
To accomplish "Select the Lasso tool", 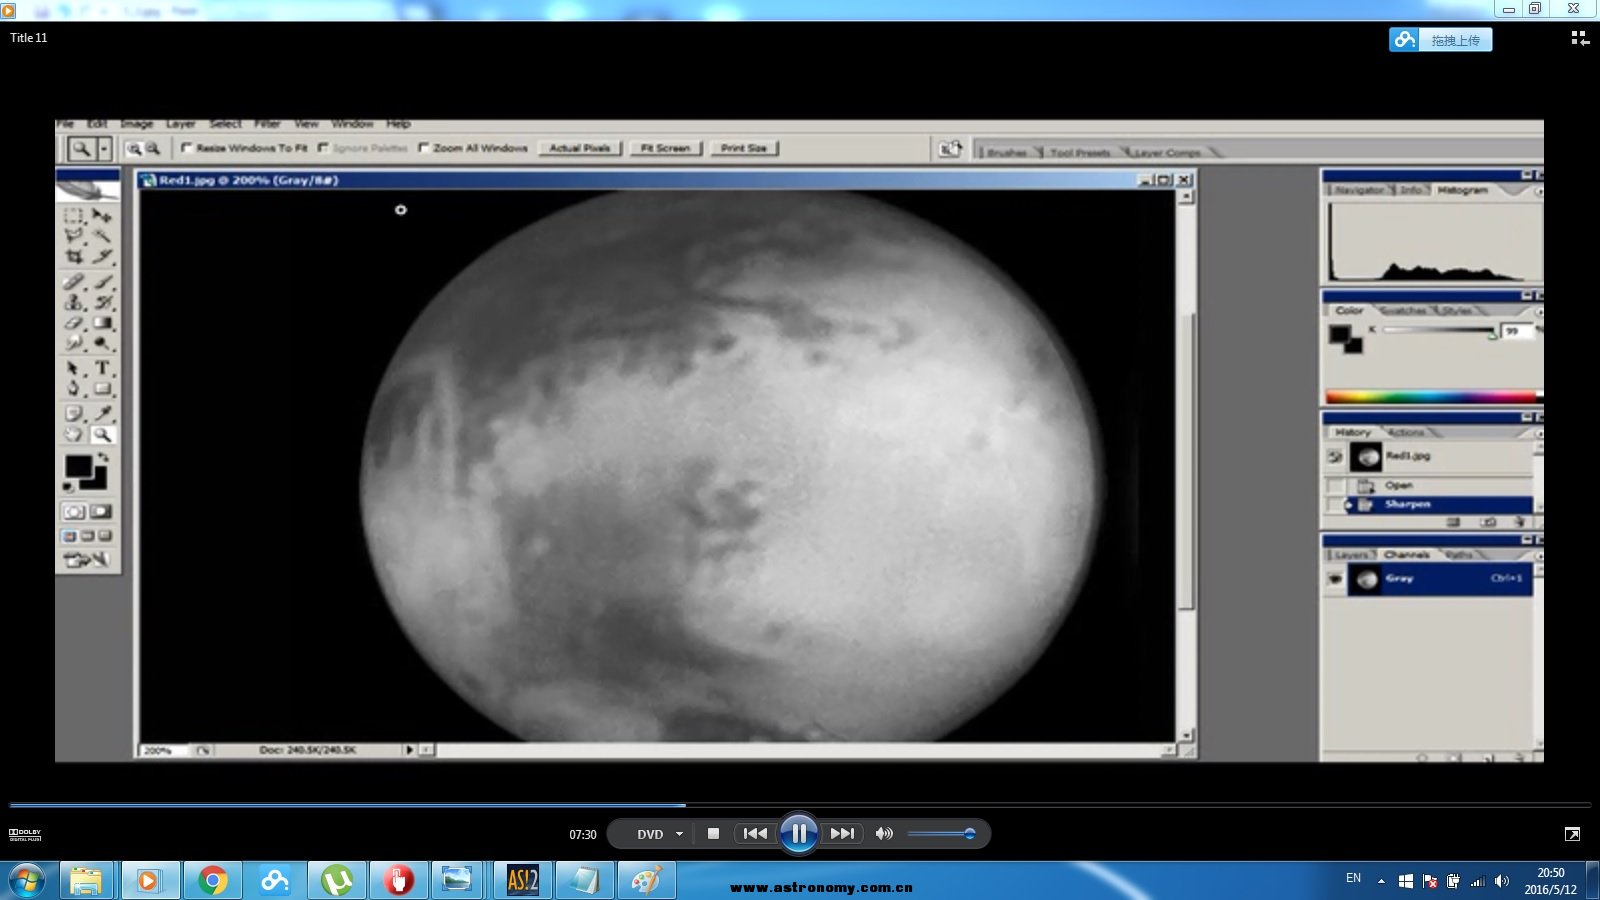I will tap(74, 236).
